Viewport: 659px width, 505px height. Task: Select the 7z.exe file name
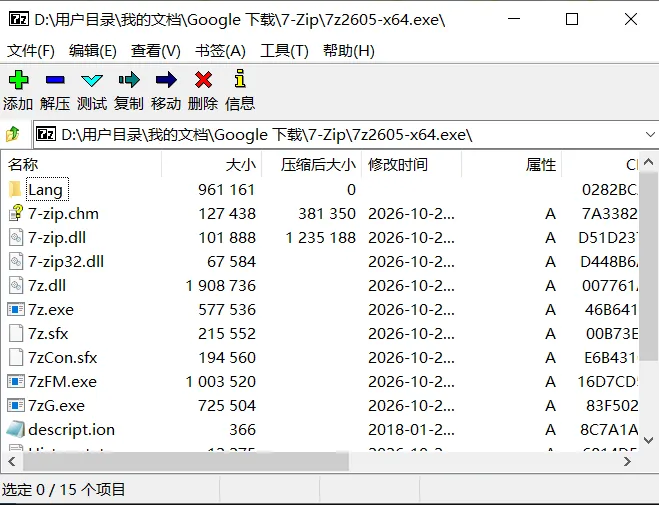(51, 310)
